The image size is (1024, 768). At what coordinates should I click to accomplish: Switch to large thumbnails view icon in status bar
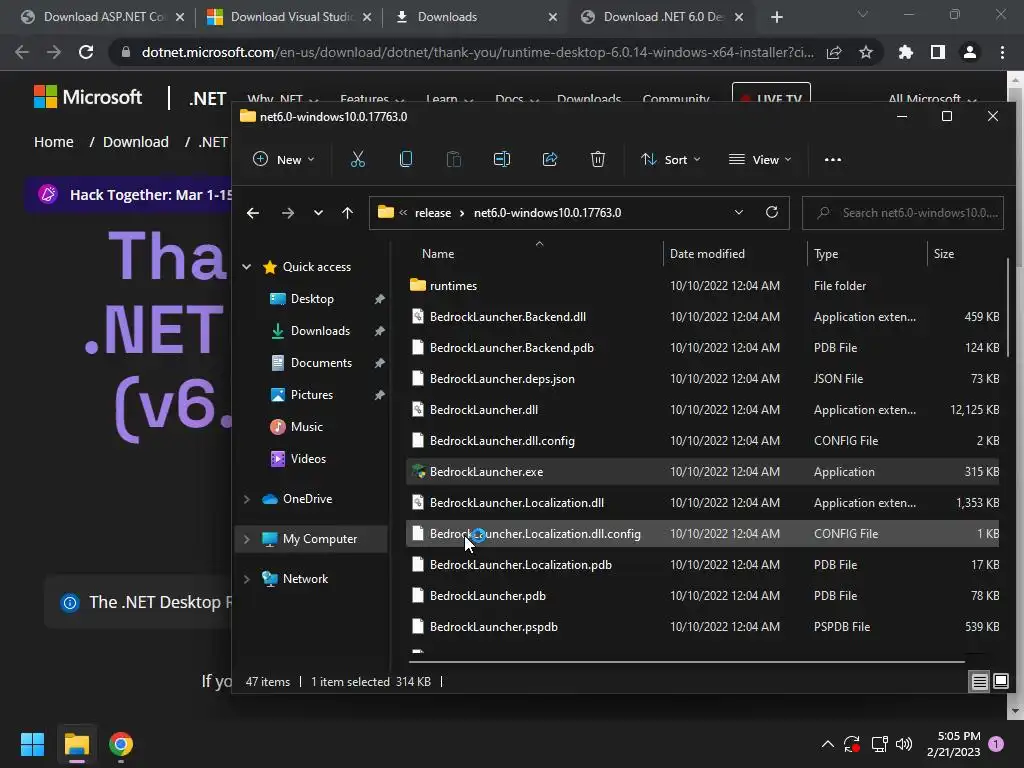pos(1000,682)
